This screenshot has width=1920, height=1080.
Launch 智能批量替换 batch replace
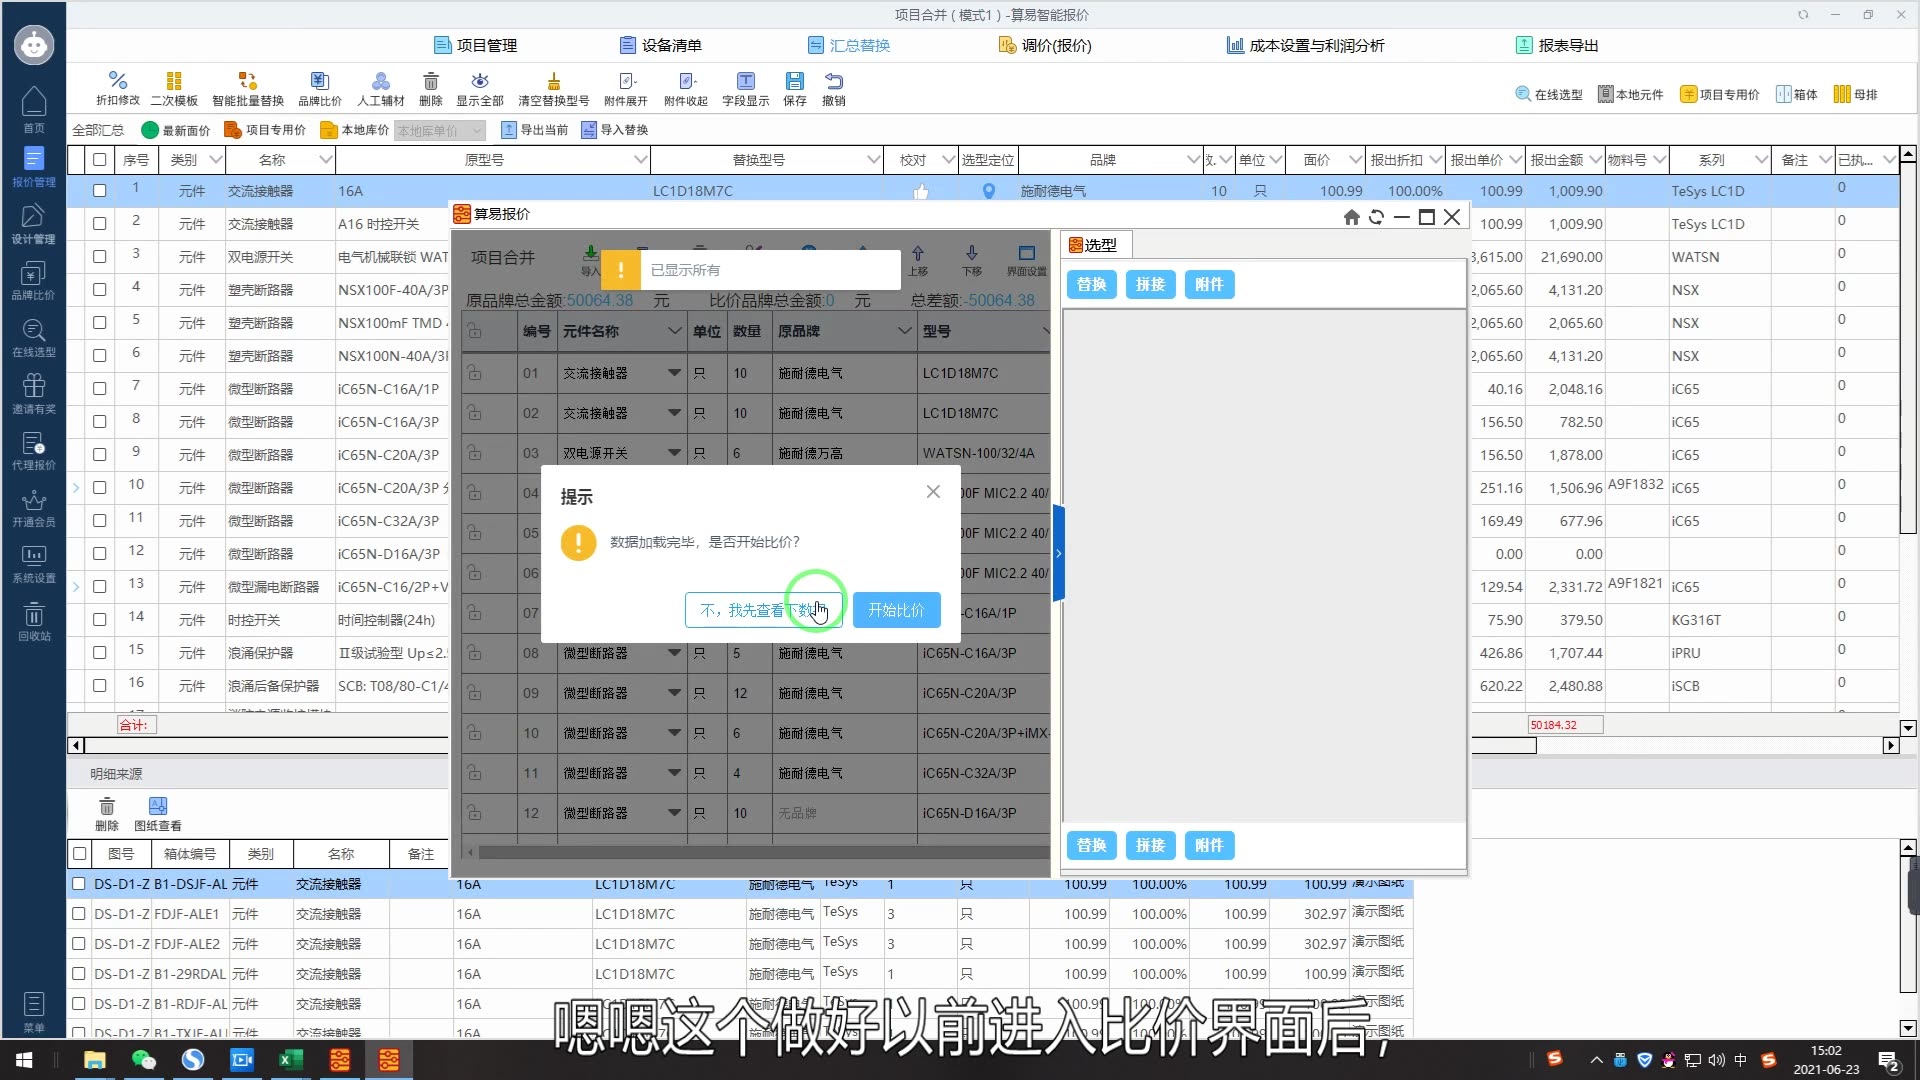click(x=248, y=88)
